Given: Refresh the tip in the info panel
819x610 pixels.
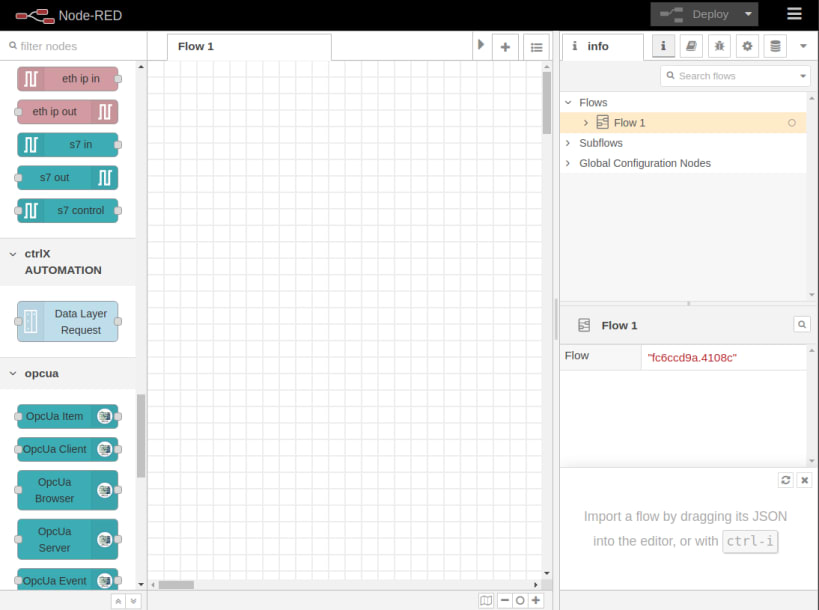Looking at the screenshot, I should [x=786, y=480].
